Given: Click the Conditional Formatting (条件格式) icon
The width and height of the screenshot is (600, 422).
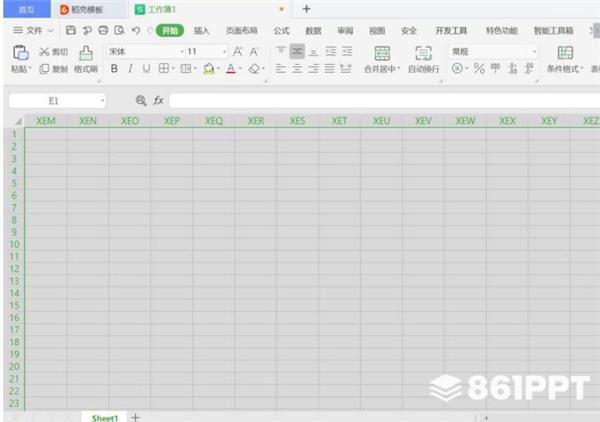Looking at the screenshot, I should [565, 53].
